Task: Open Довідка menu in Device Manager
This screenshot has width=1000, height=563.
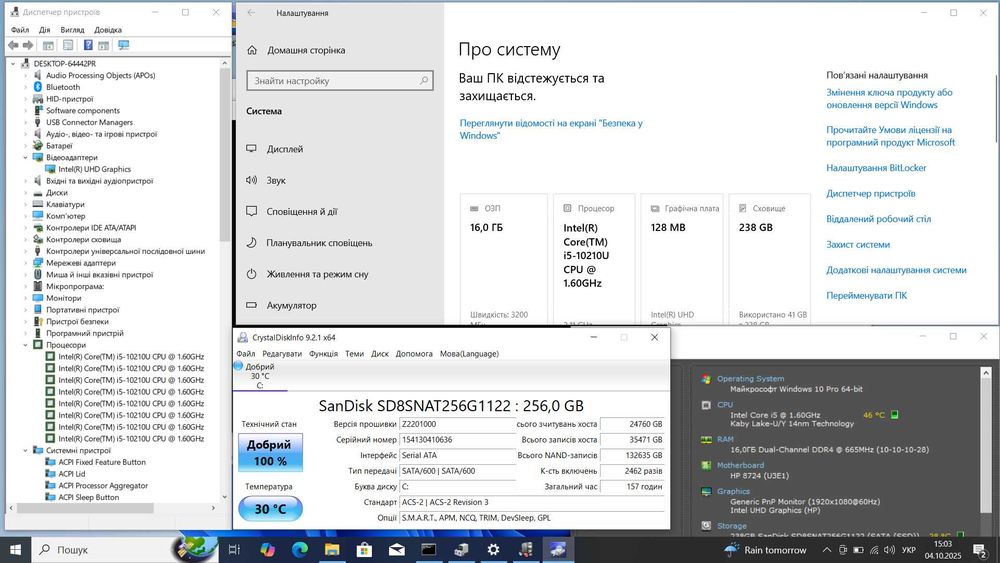Action: [108, 30]
